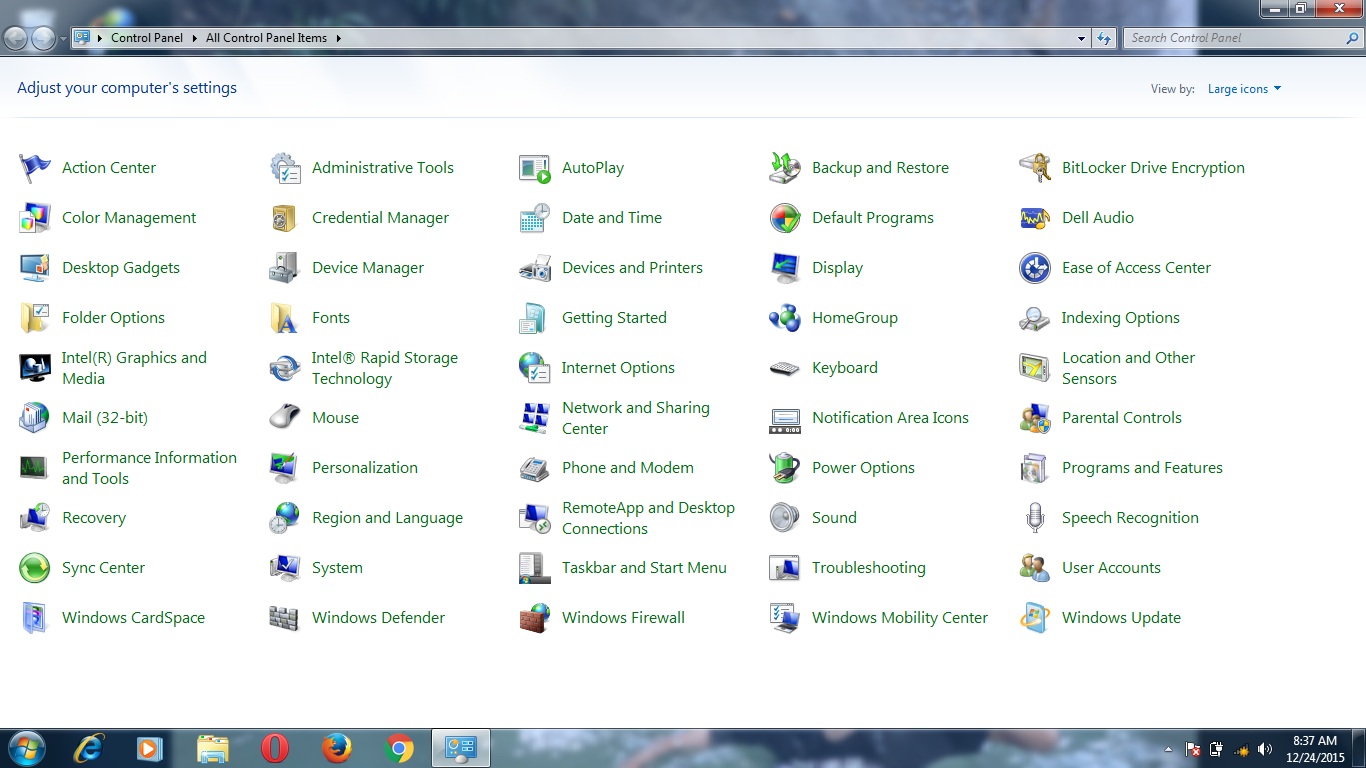This screenshot has height=768, width=1366.
Task: Open Network and Sharing Center
Action: click(x=635, y=417)
